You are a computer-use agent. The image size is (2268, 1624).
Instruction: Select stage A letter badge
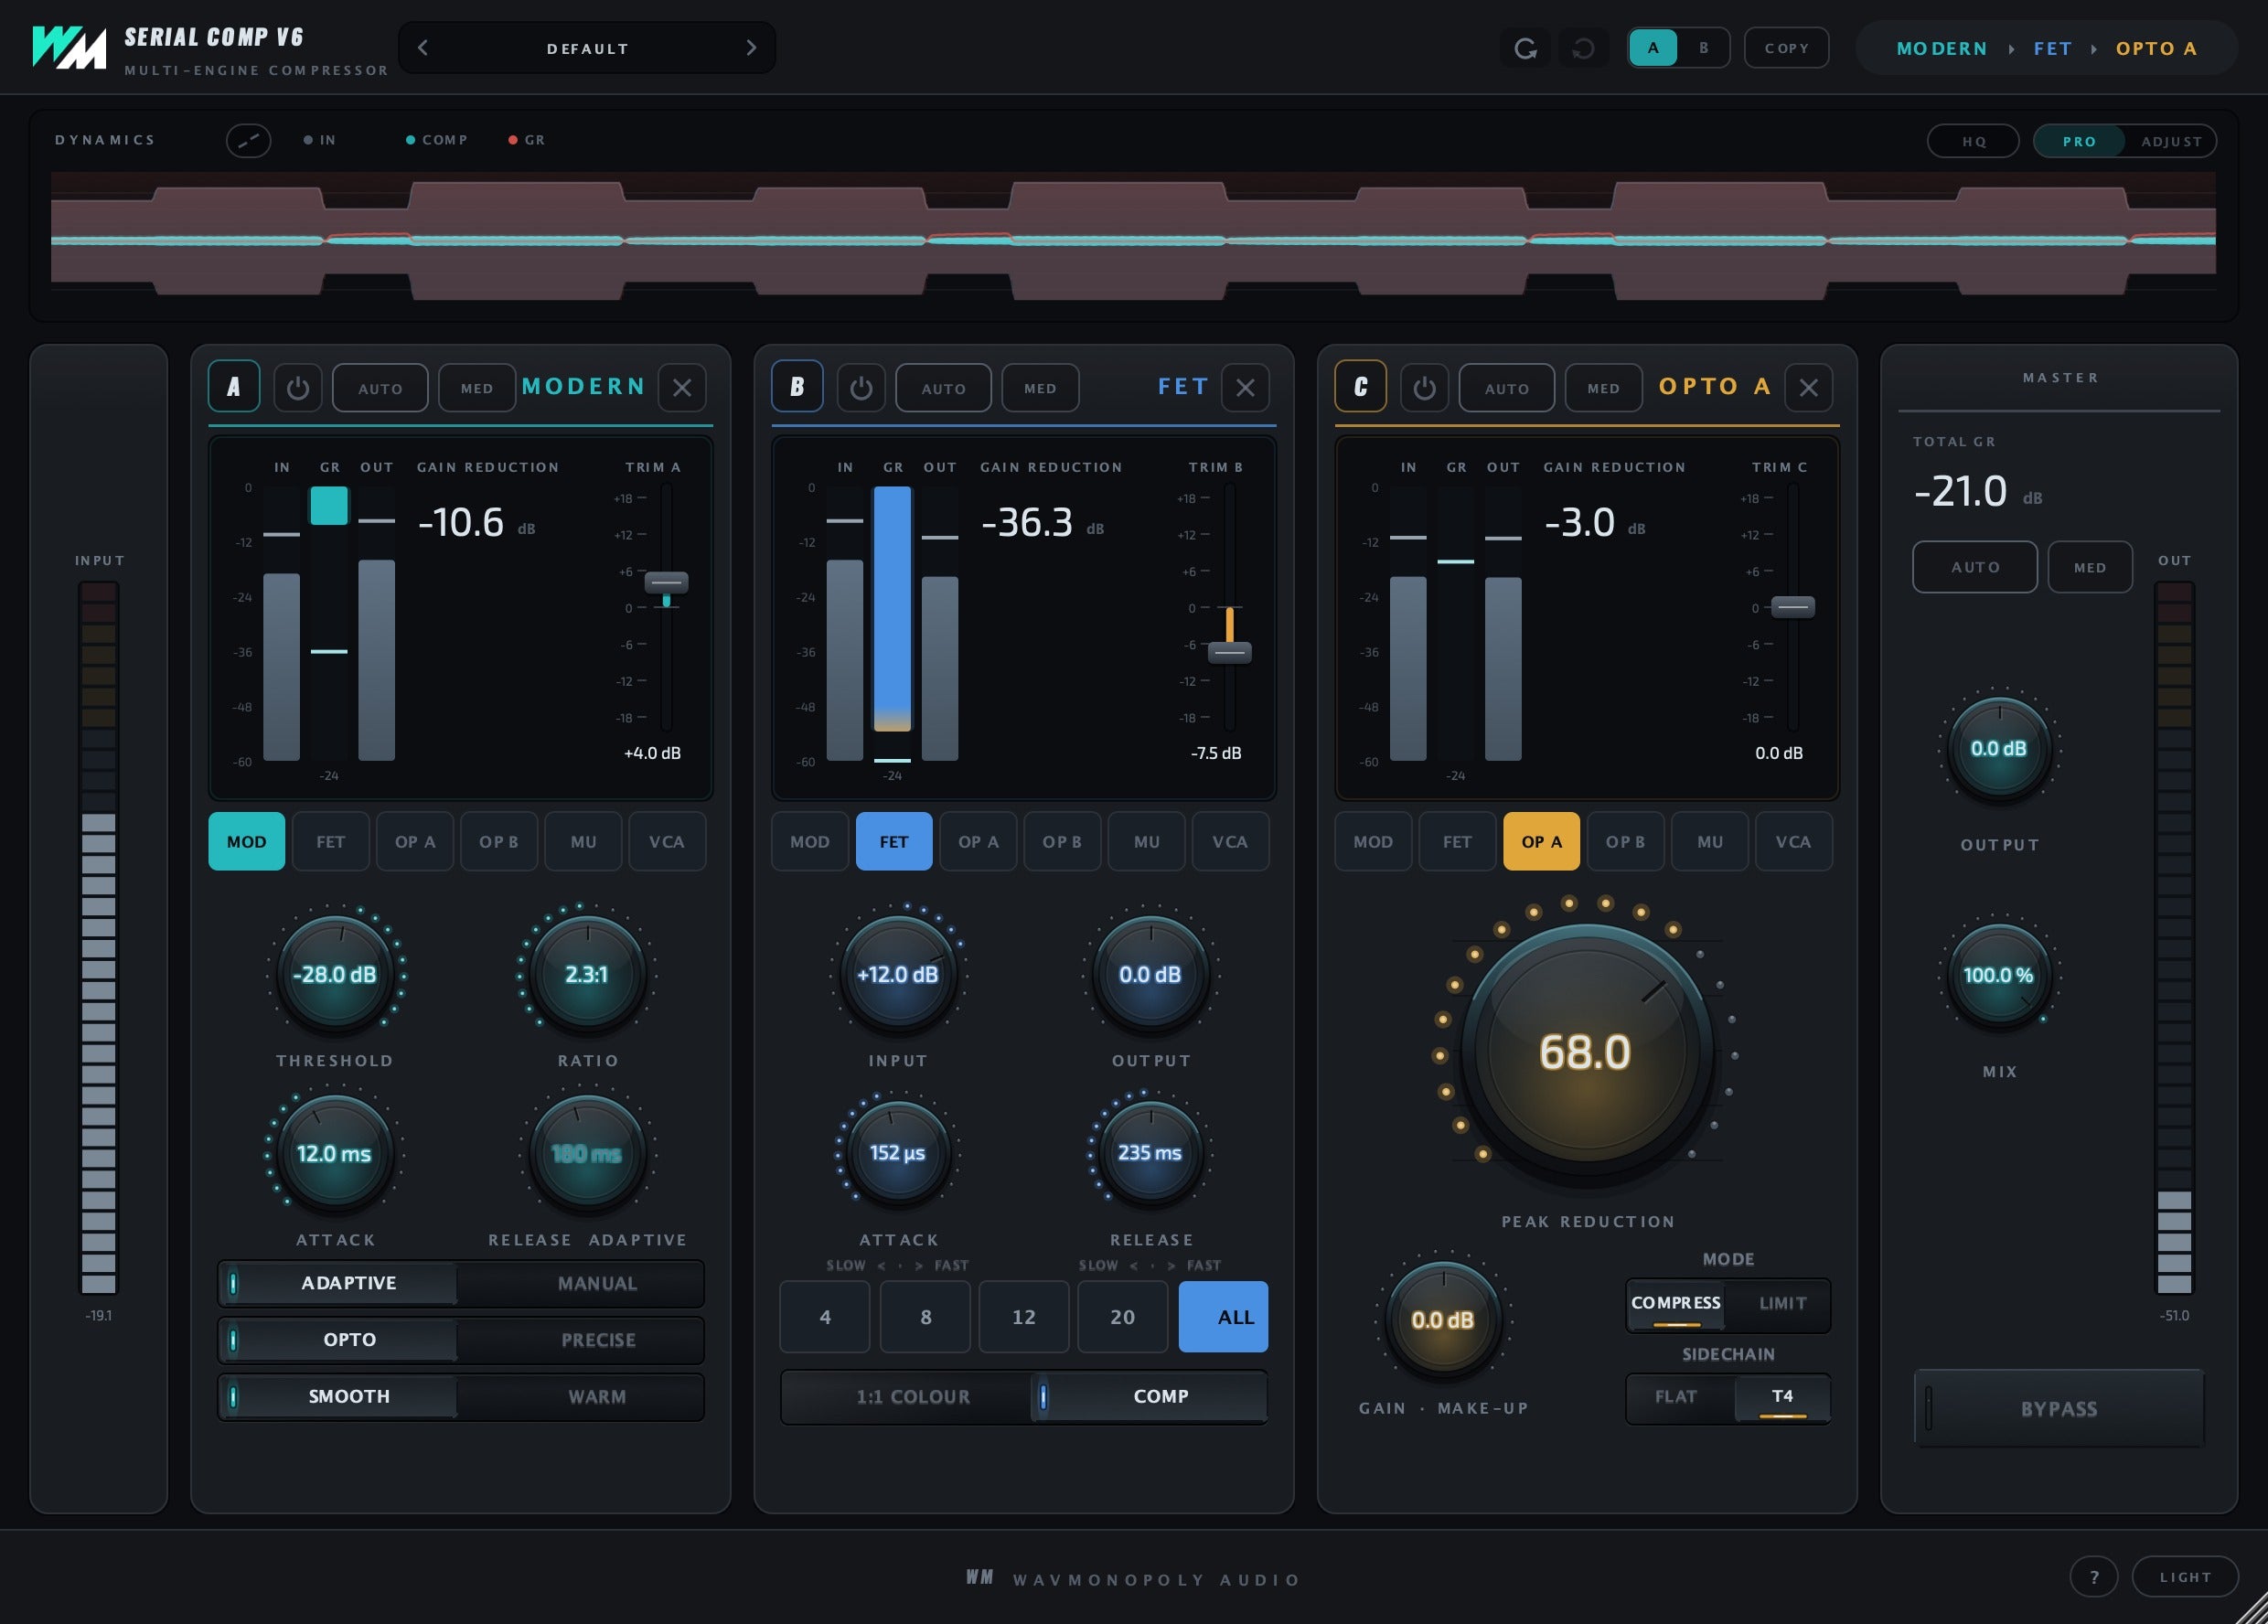point(234,386)
